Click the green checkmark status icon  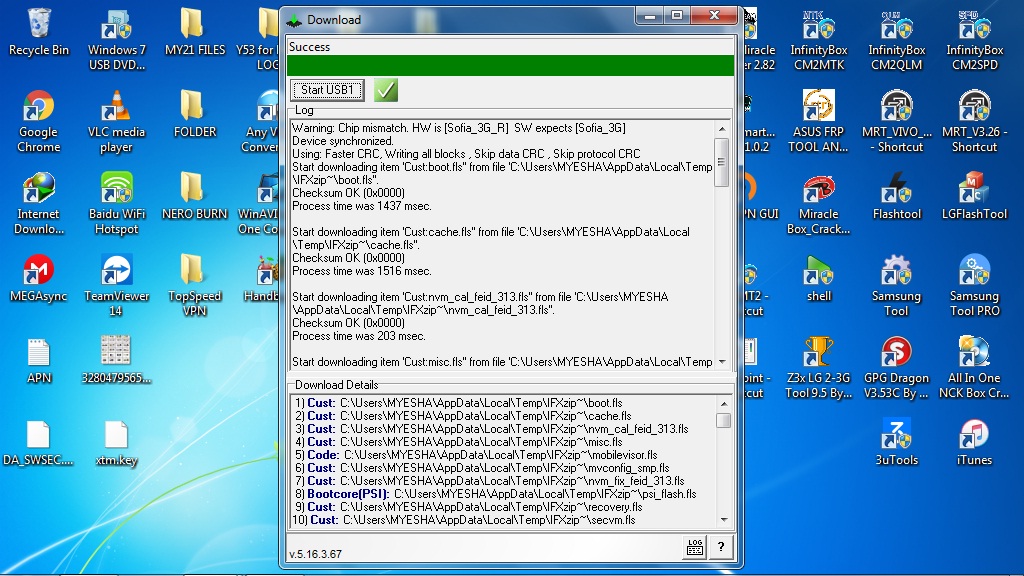click(x=386, y=90)
